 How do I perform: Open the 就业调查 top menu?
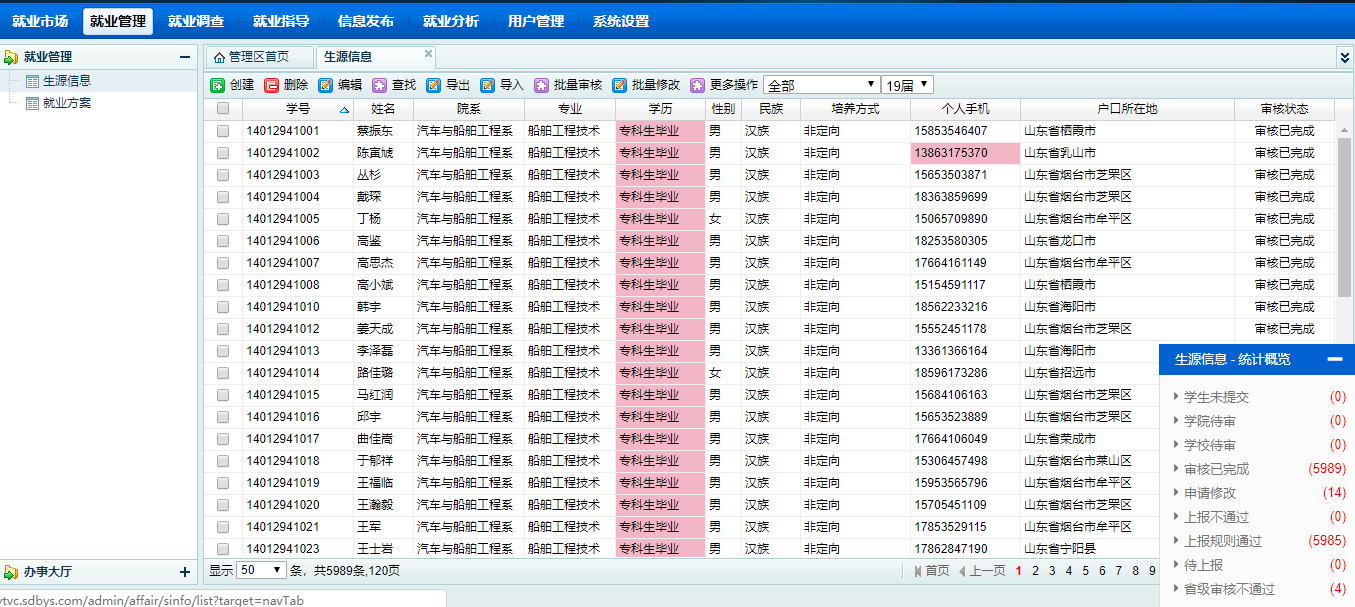pos(196,21)
